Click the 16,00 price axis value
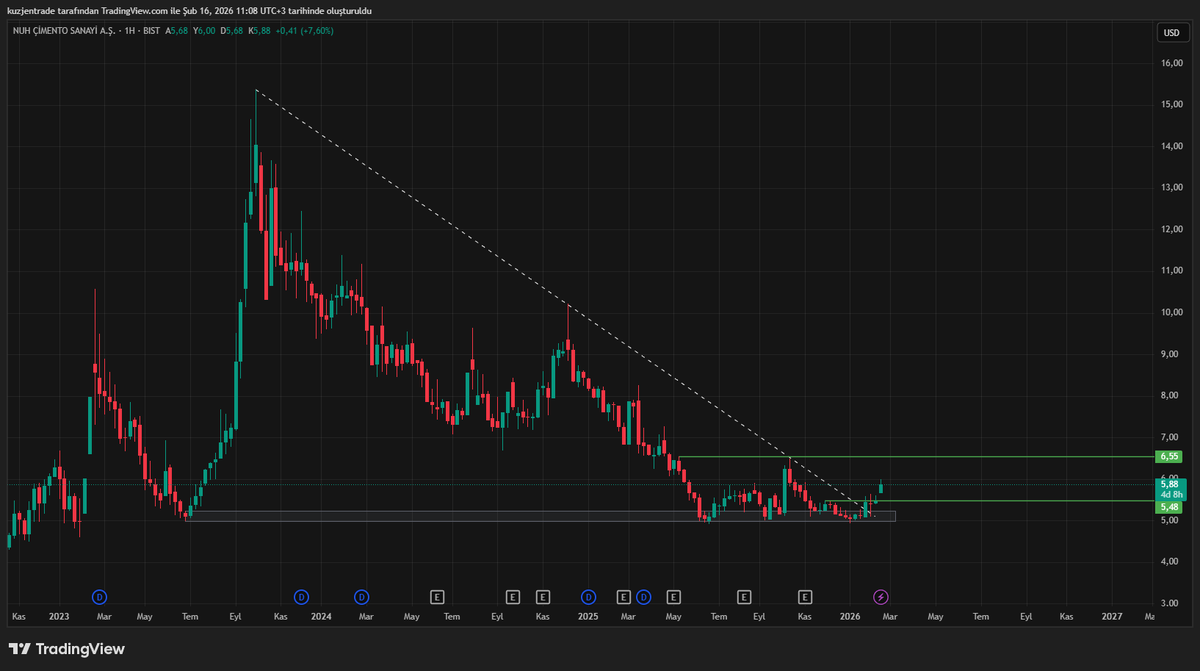1200x671 pixels. tap(1171, 63)
